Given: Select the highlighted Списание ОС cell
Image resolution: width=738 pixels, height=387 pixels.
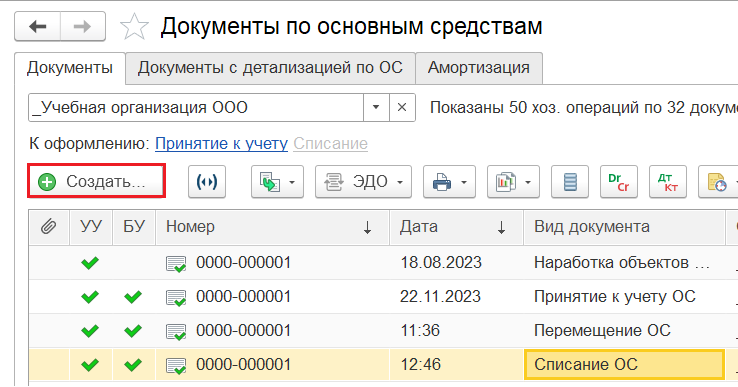Looking at the screenshot, I should (624, 365).
